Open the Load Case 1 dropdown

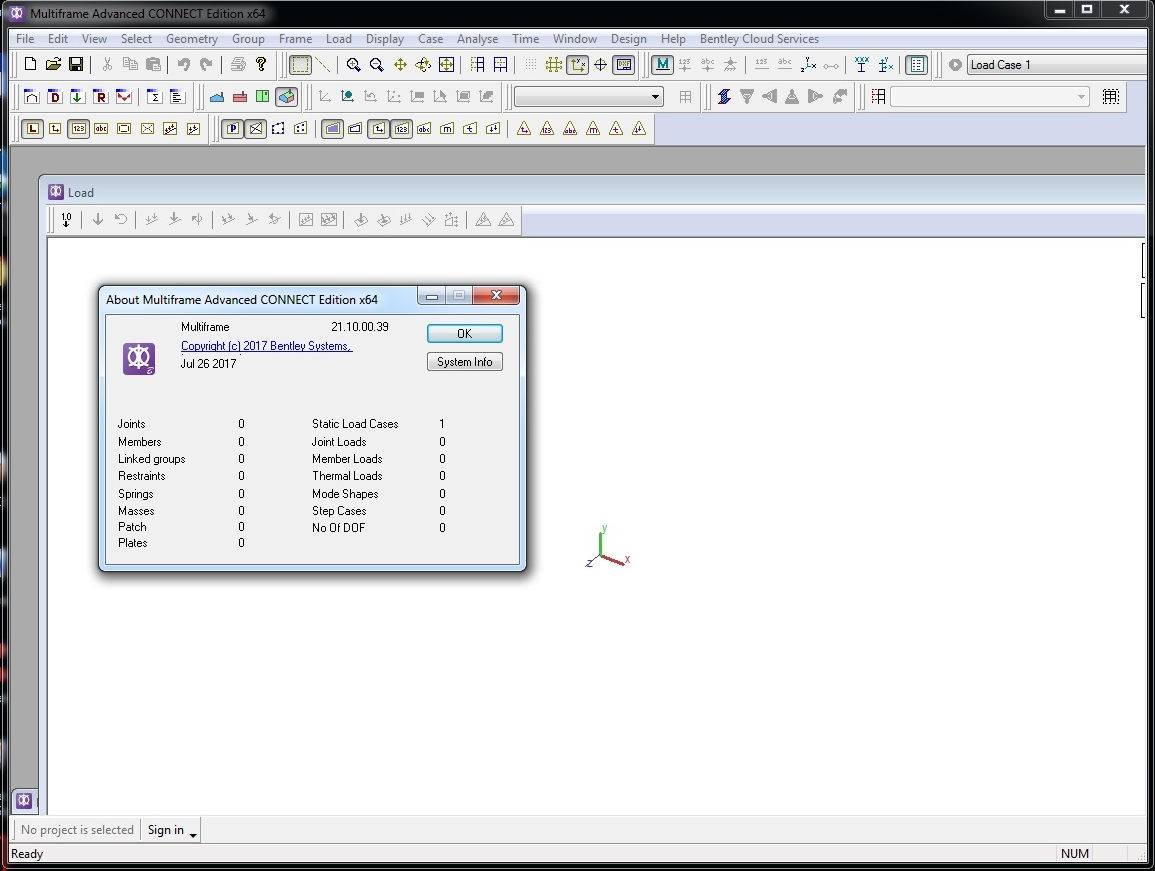[1057, 65]
